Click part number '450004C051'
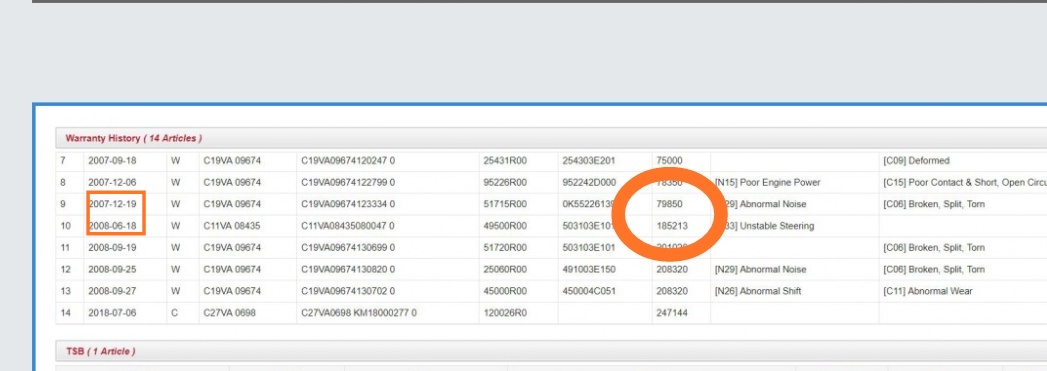 pyautogui.click(x=589, y=292)
